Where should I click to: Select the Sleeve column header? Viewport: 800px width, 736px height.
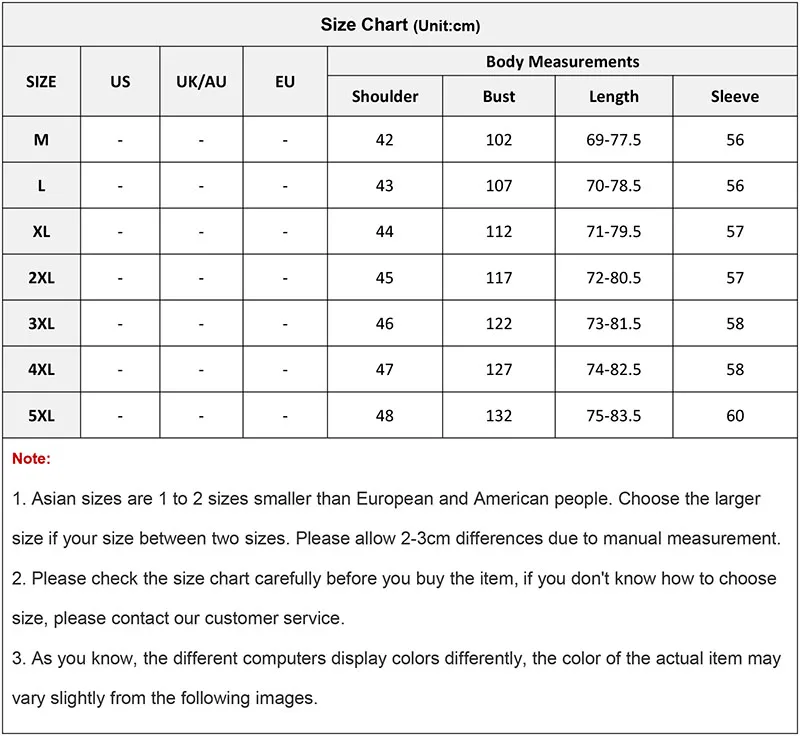pyautogui.click(x=735, y=96)
